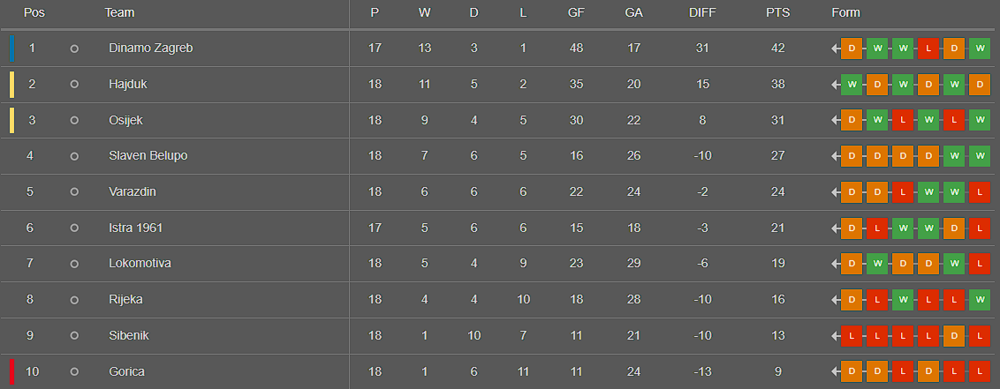Expand Lokomotiva's form history with the arrow
Image resolution: width=1000 pixels, height=389 pixels.
pyautogui.click(x=835, y=265)
